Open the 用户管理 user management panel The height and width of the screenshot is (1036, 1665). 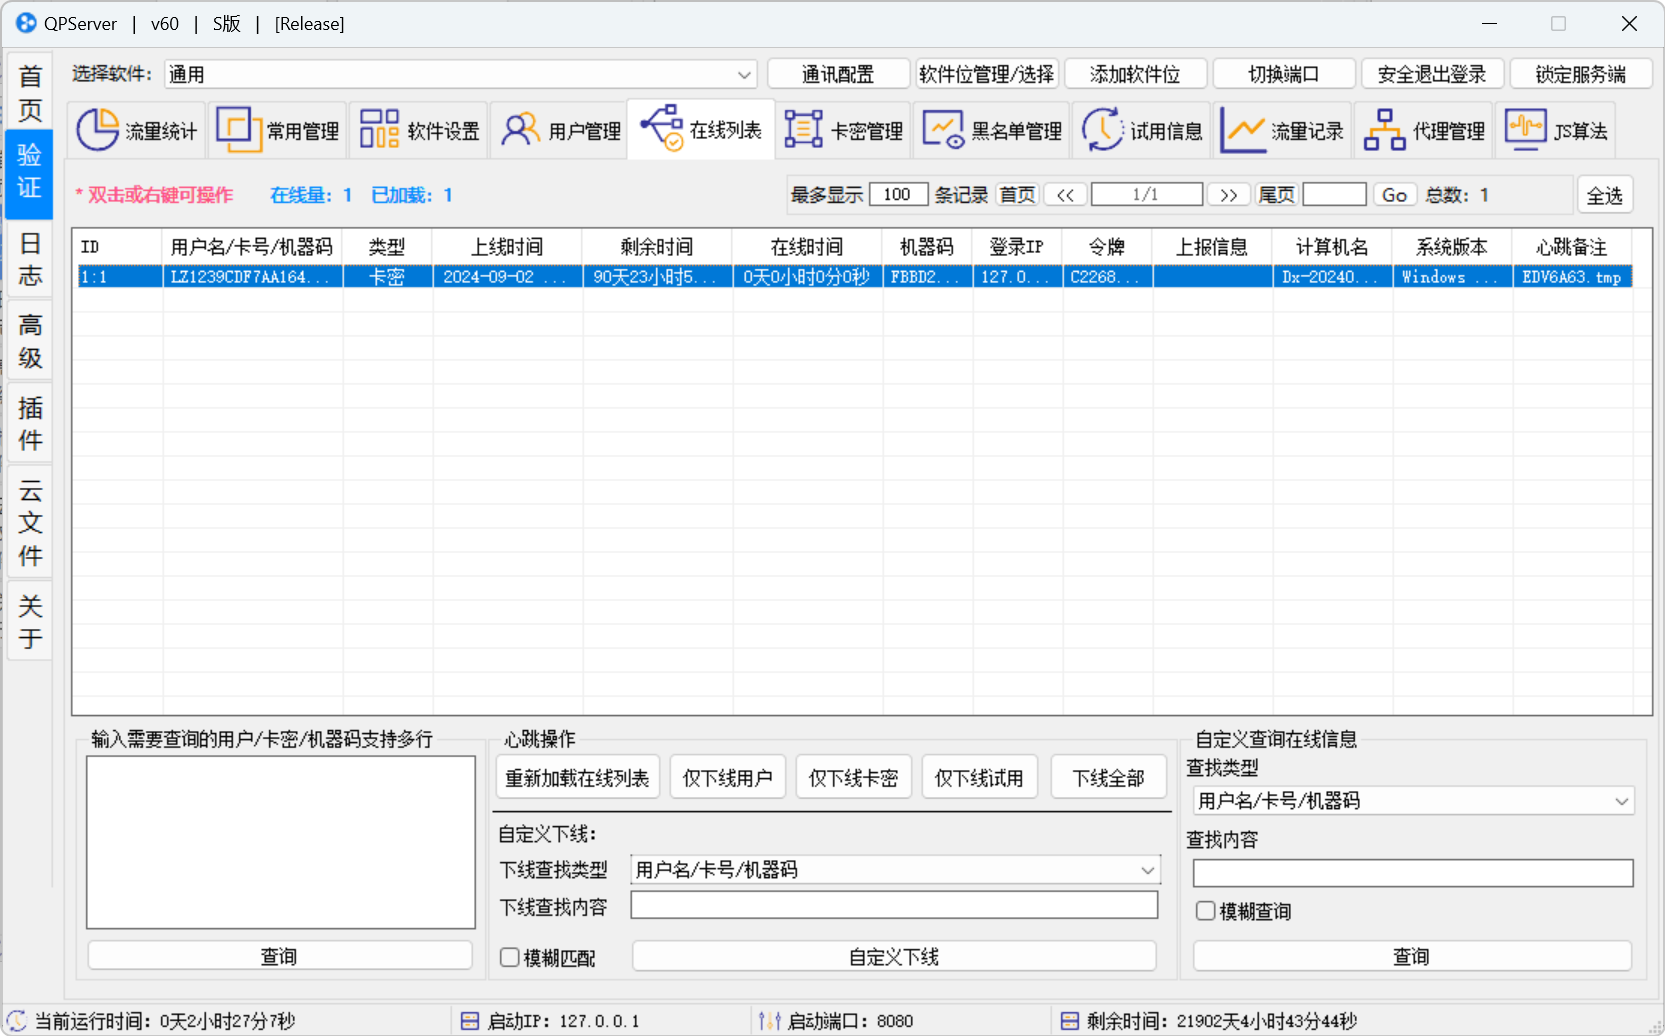coord(559,129)
